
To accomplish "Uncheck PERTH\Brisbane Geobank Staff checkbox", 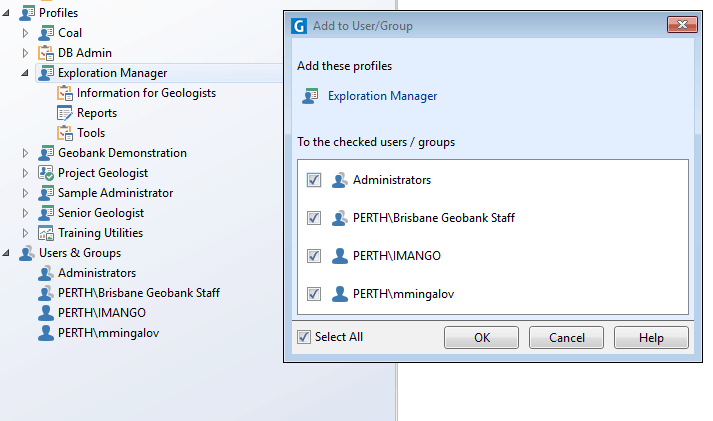I will (x=314, y=218).
